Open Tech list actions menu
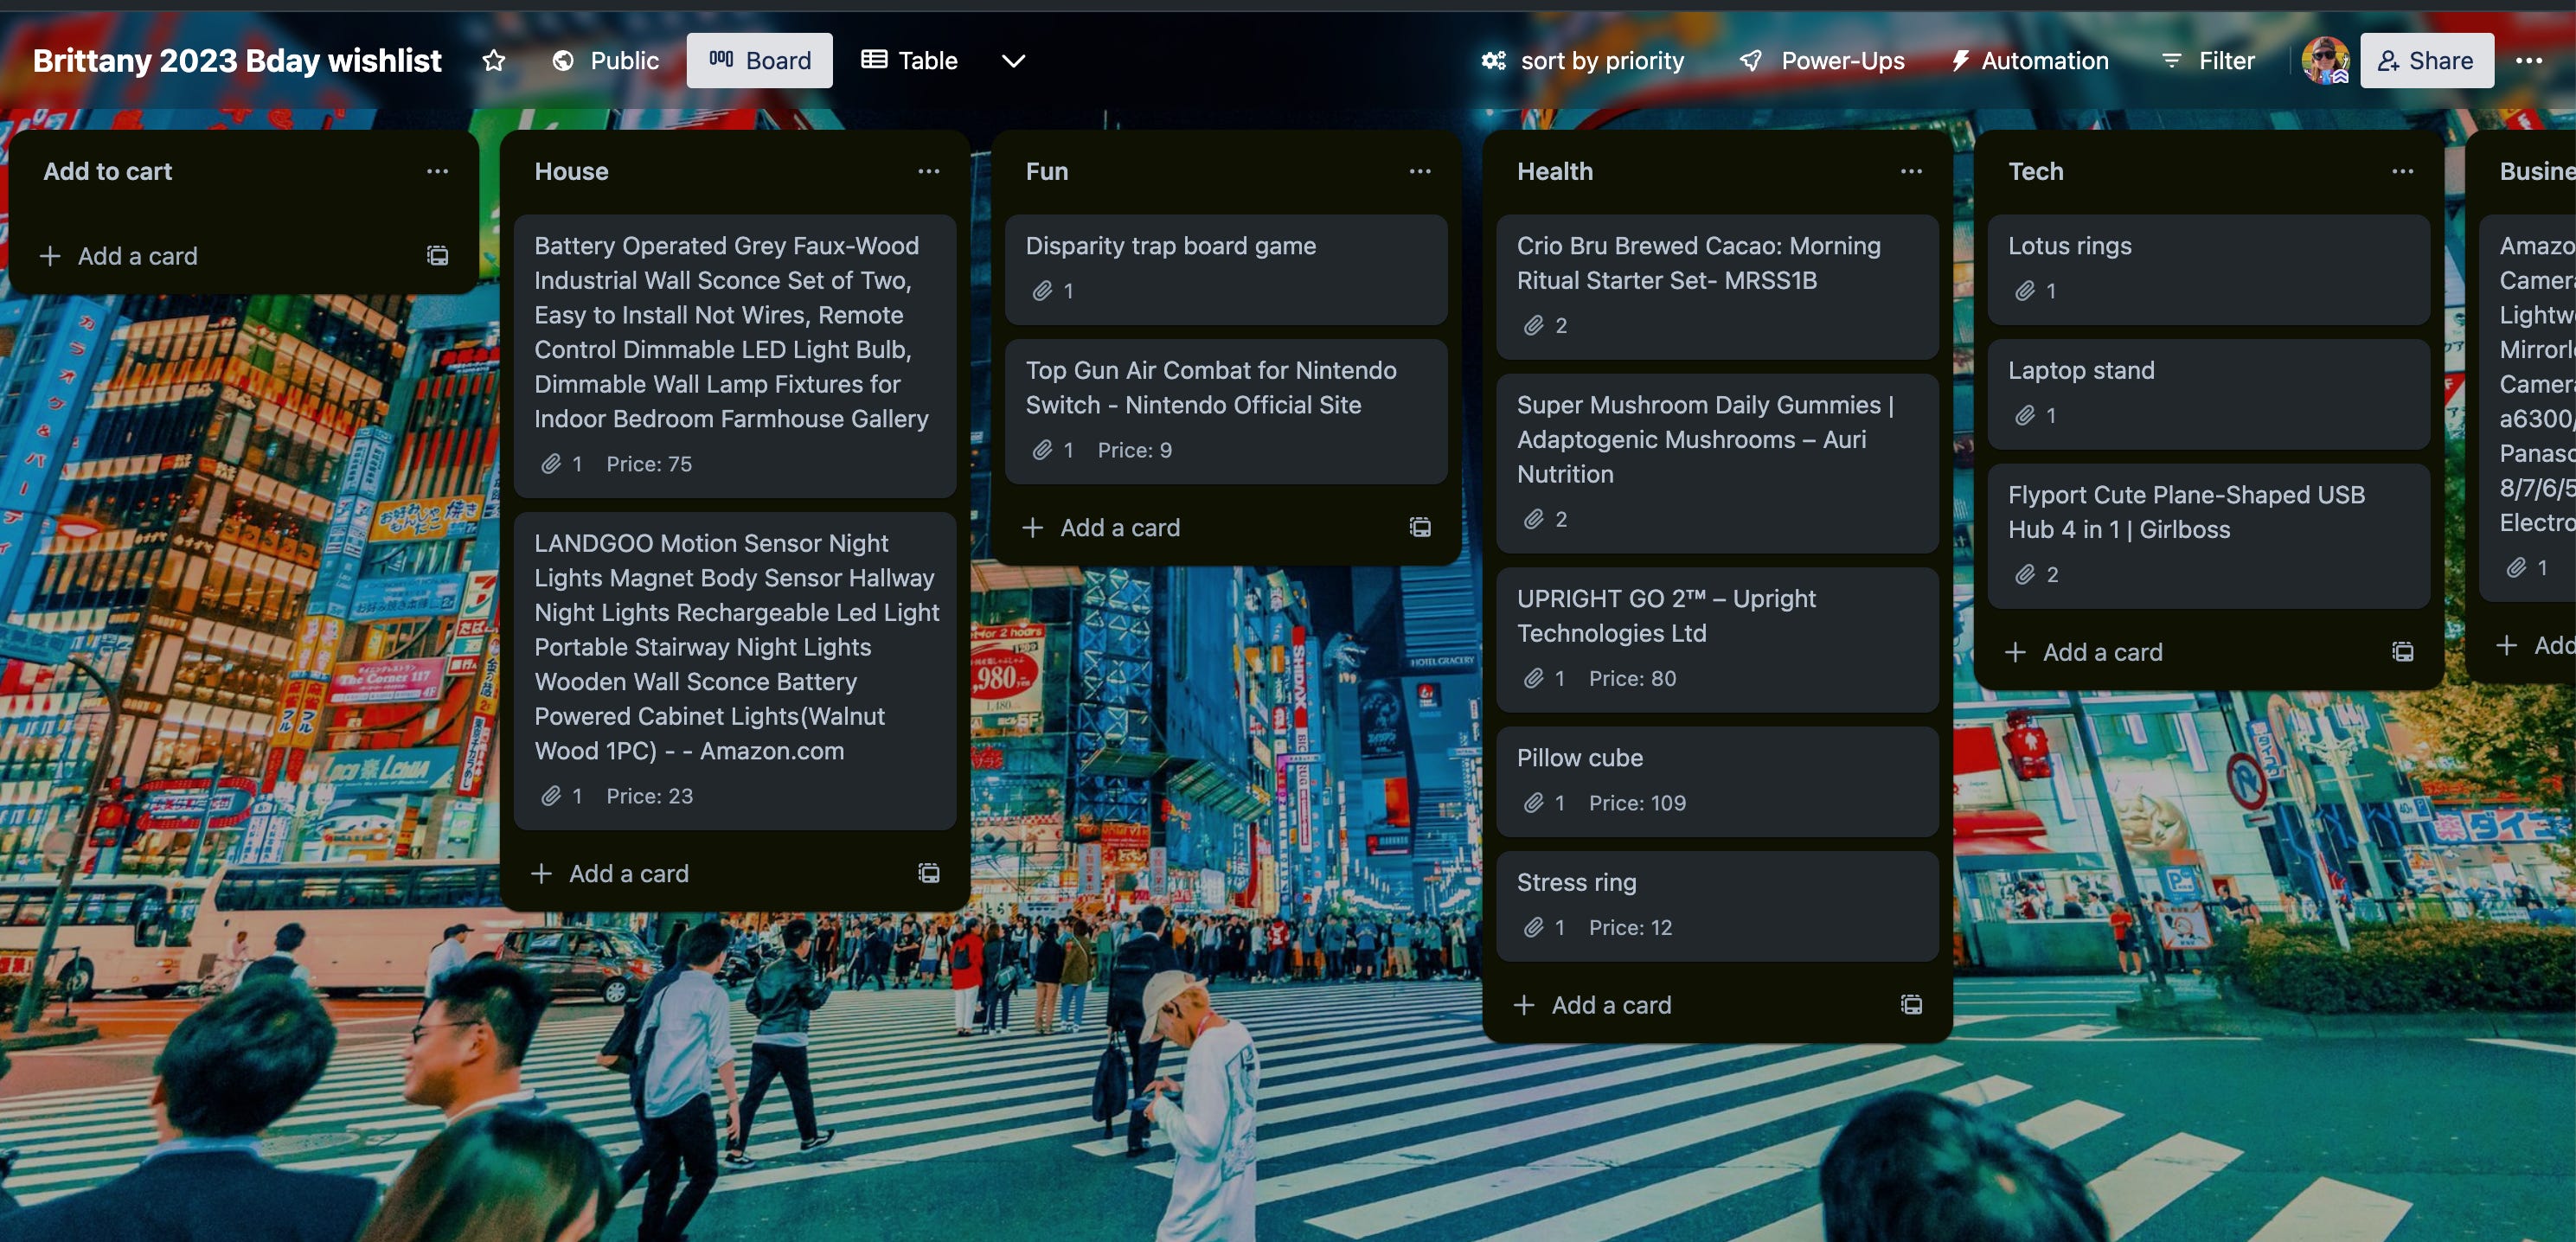The width and height of the screenshot is (2576, 1242). (2402, 171)
